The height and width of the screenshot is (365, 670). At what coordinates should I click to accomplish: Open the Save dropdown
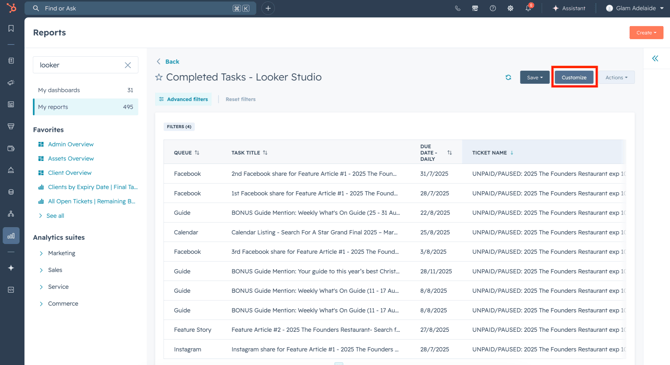tap(535, 77)
